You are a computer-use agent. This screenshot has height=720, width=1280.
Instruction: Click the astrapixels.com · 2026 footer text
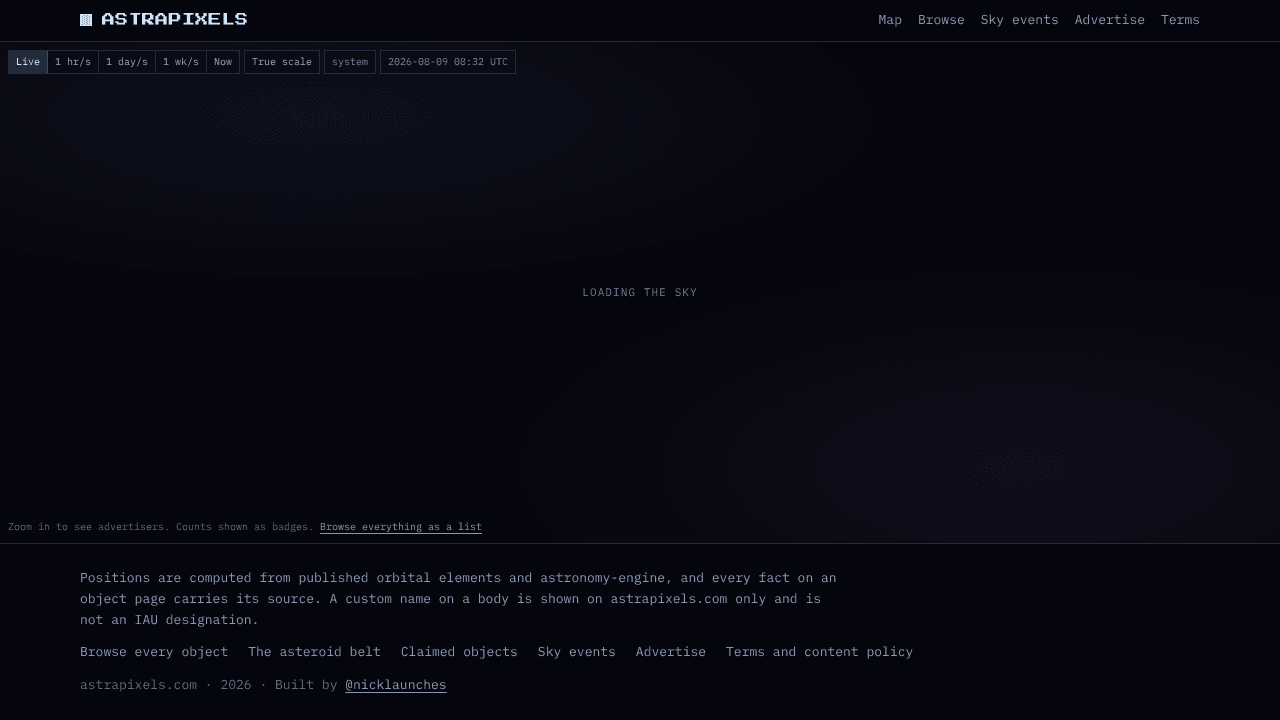click(x=166, y=685)
